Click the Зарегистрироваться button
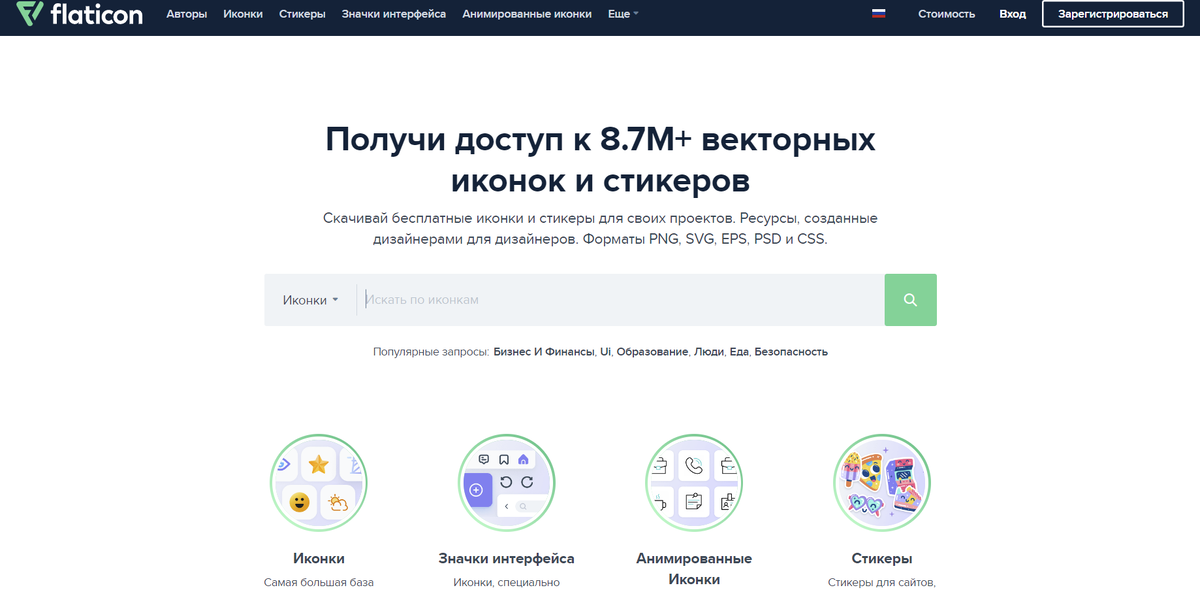 pyautogui.click(x=1112, y=14)
